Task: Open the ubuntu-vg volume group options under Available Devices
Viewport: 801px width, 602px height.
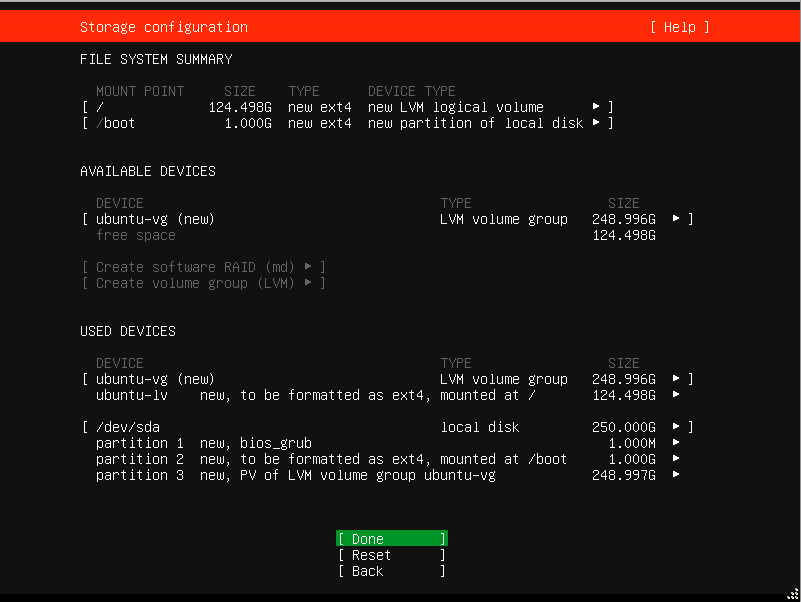Action: pyautogui.click(x=674, y=218)
